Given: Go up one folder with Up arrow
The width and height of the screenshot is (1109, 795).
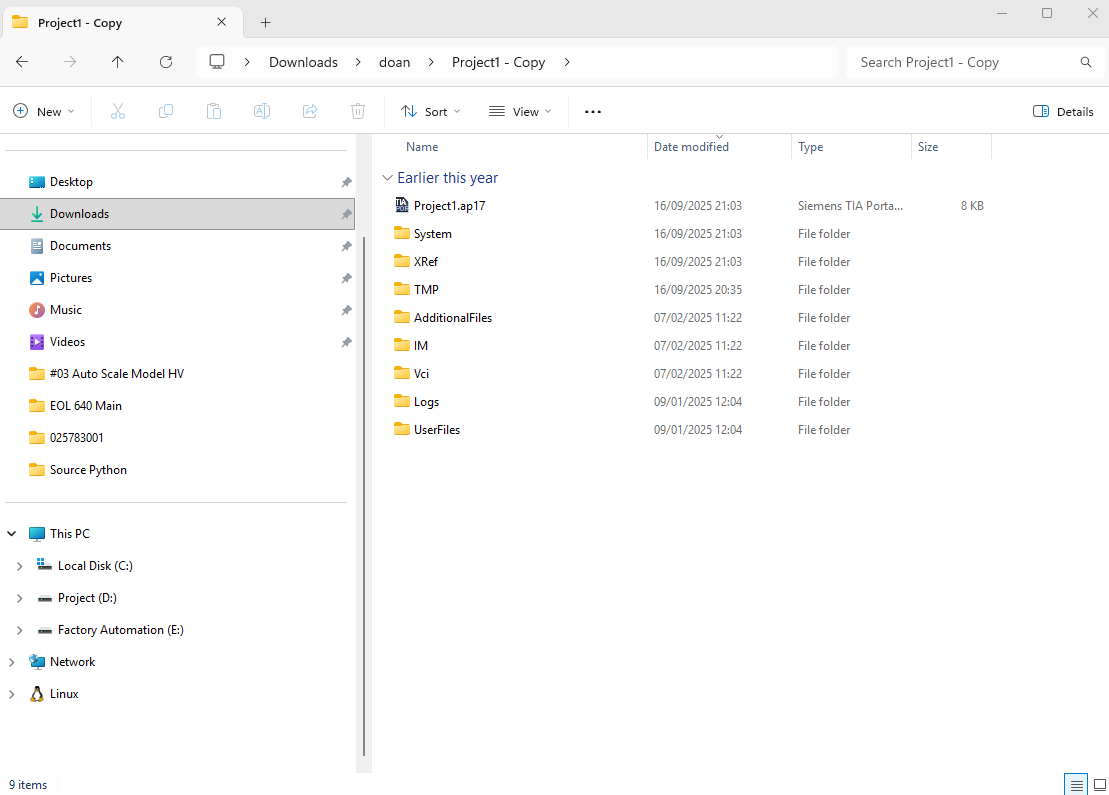Looking at the screenshot, I should 118,62.
